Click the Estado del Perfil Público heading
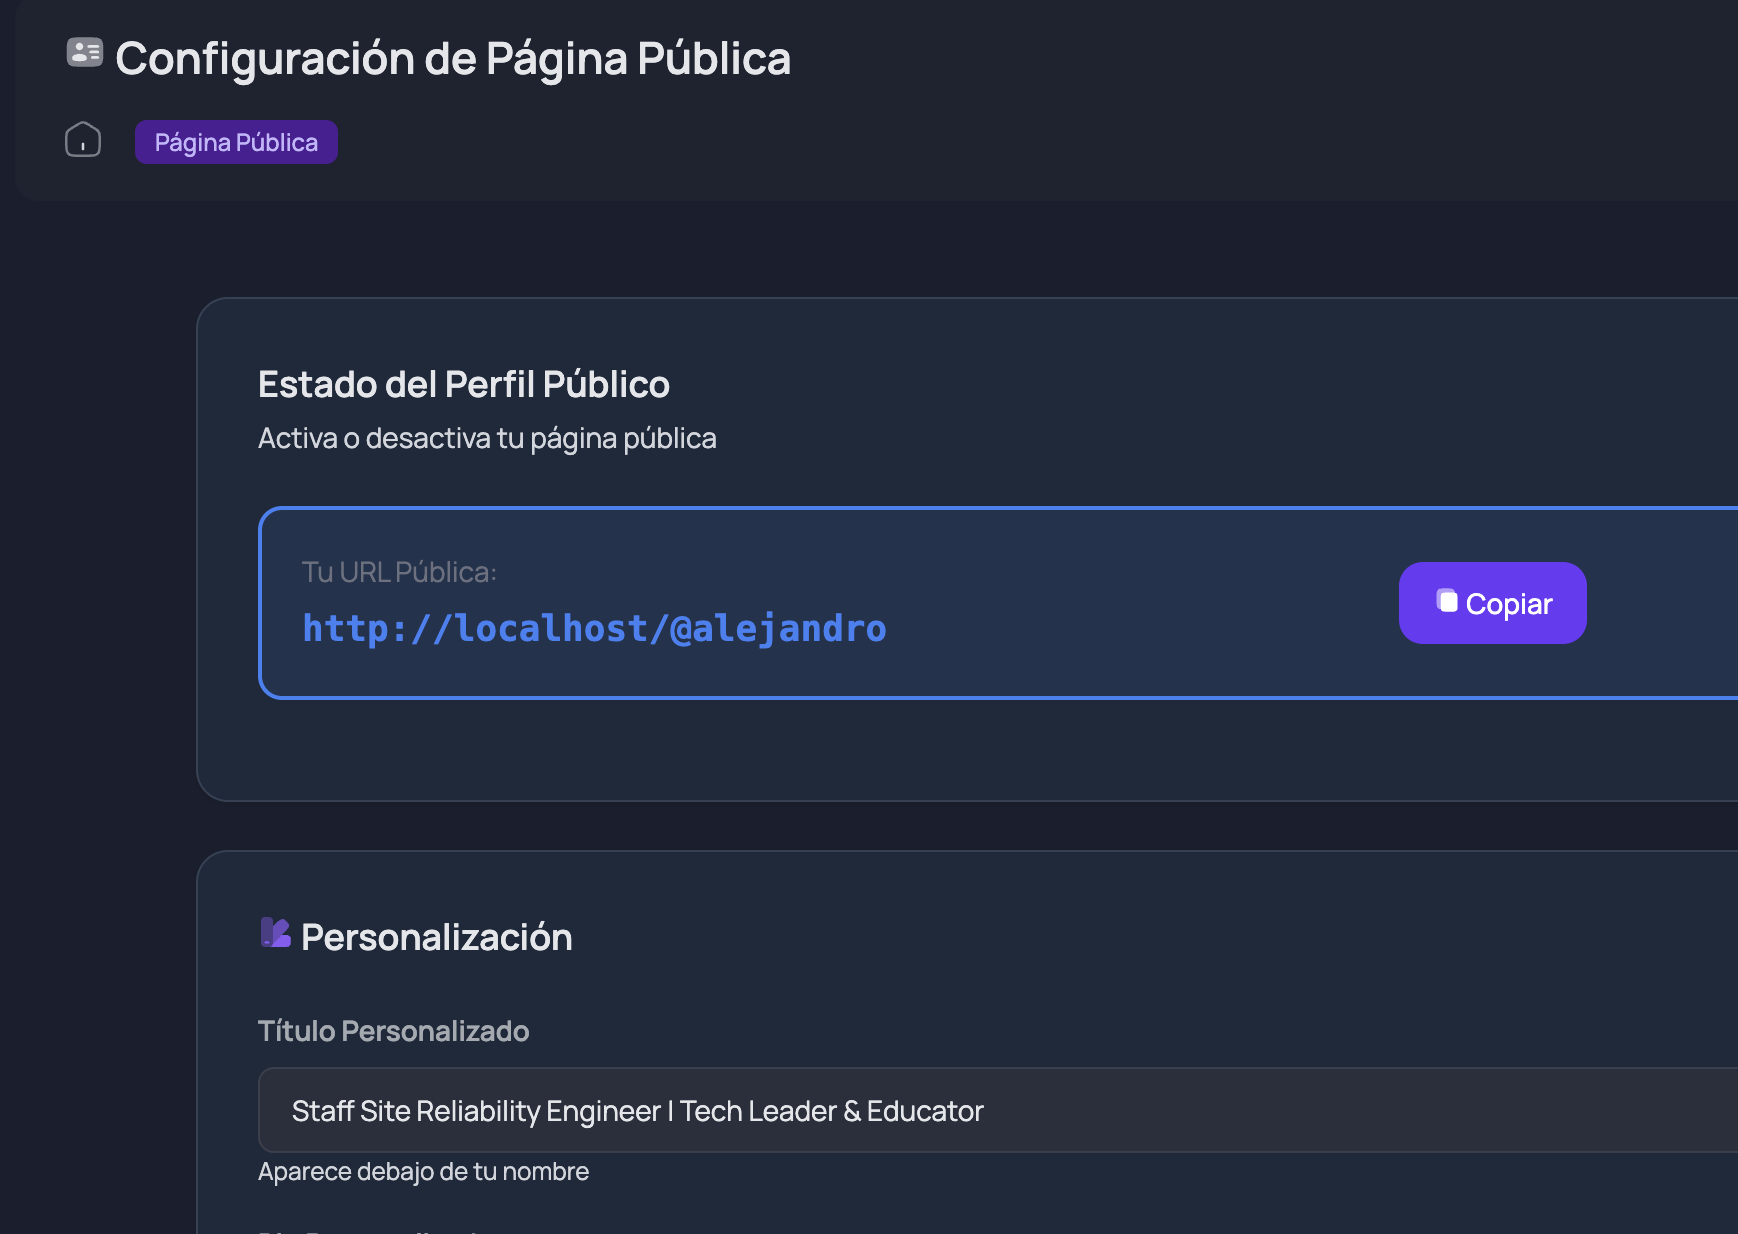The image size is (1738, 1234). click(x=464, y=383)
